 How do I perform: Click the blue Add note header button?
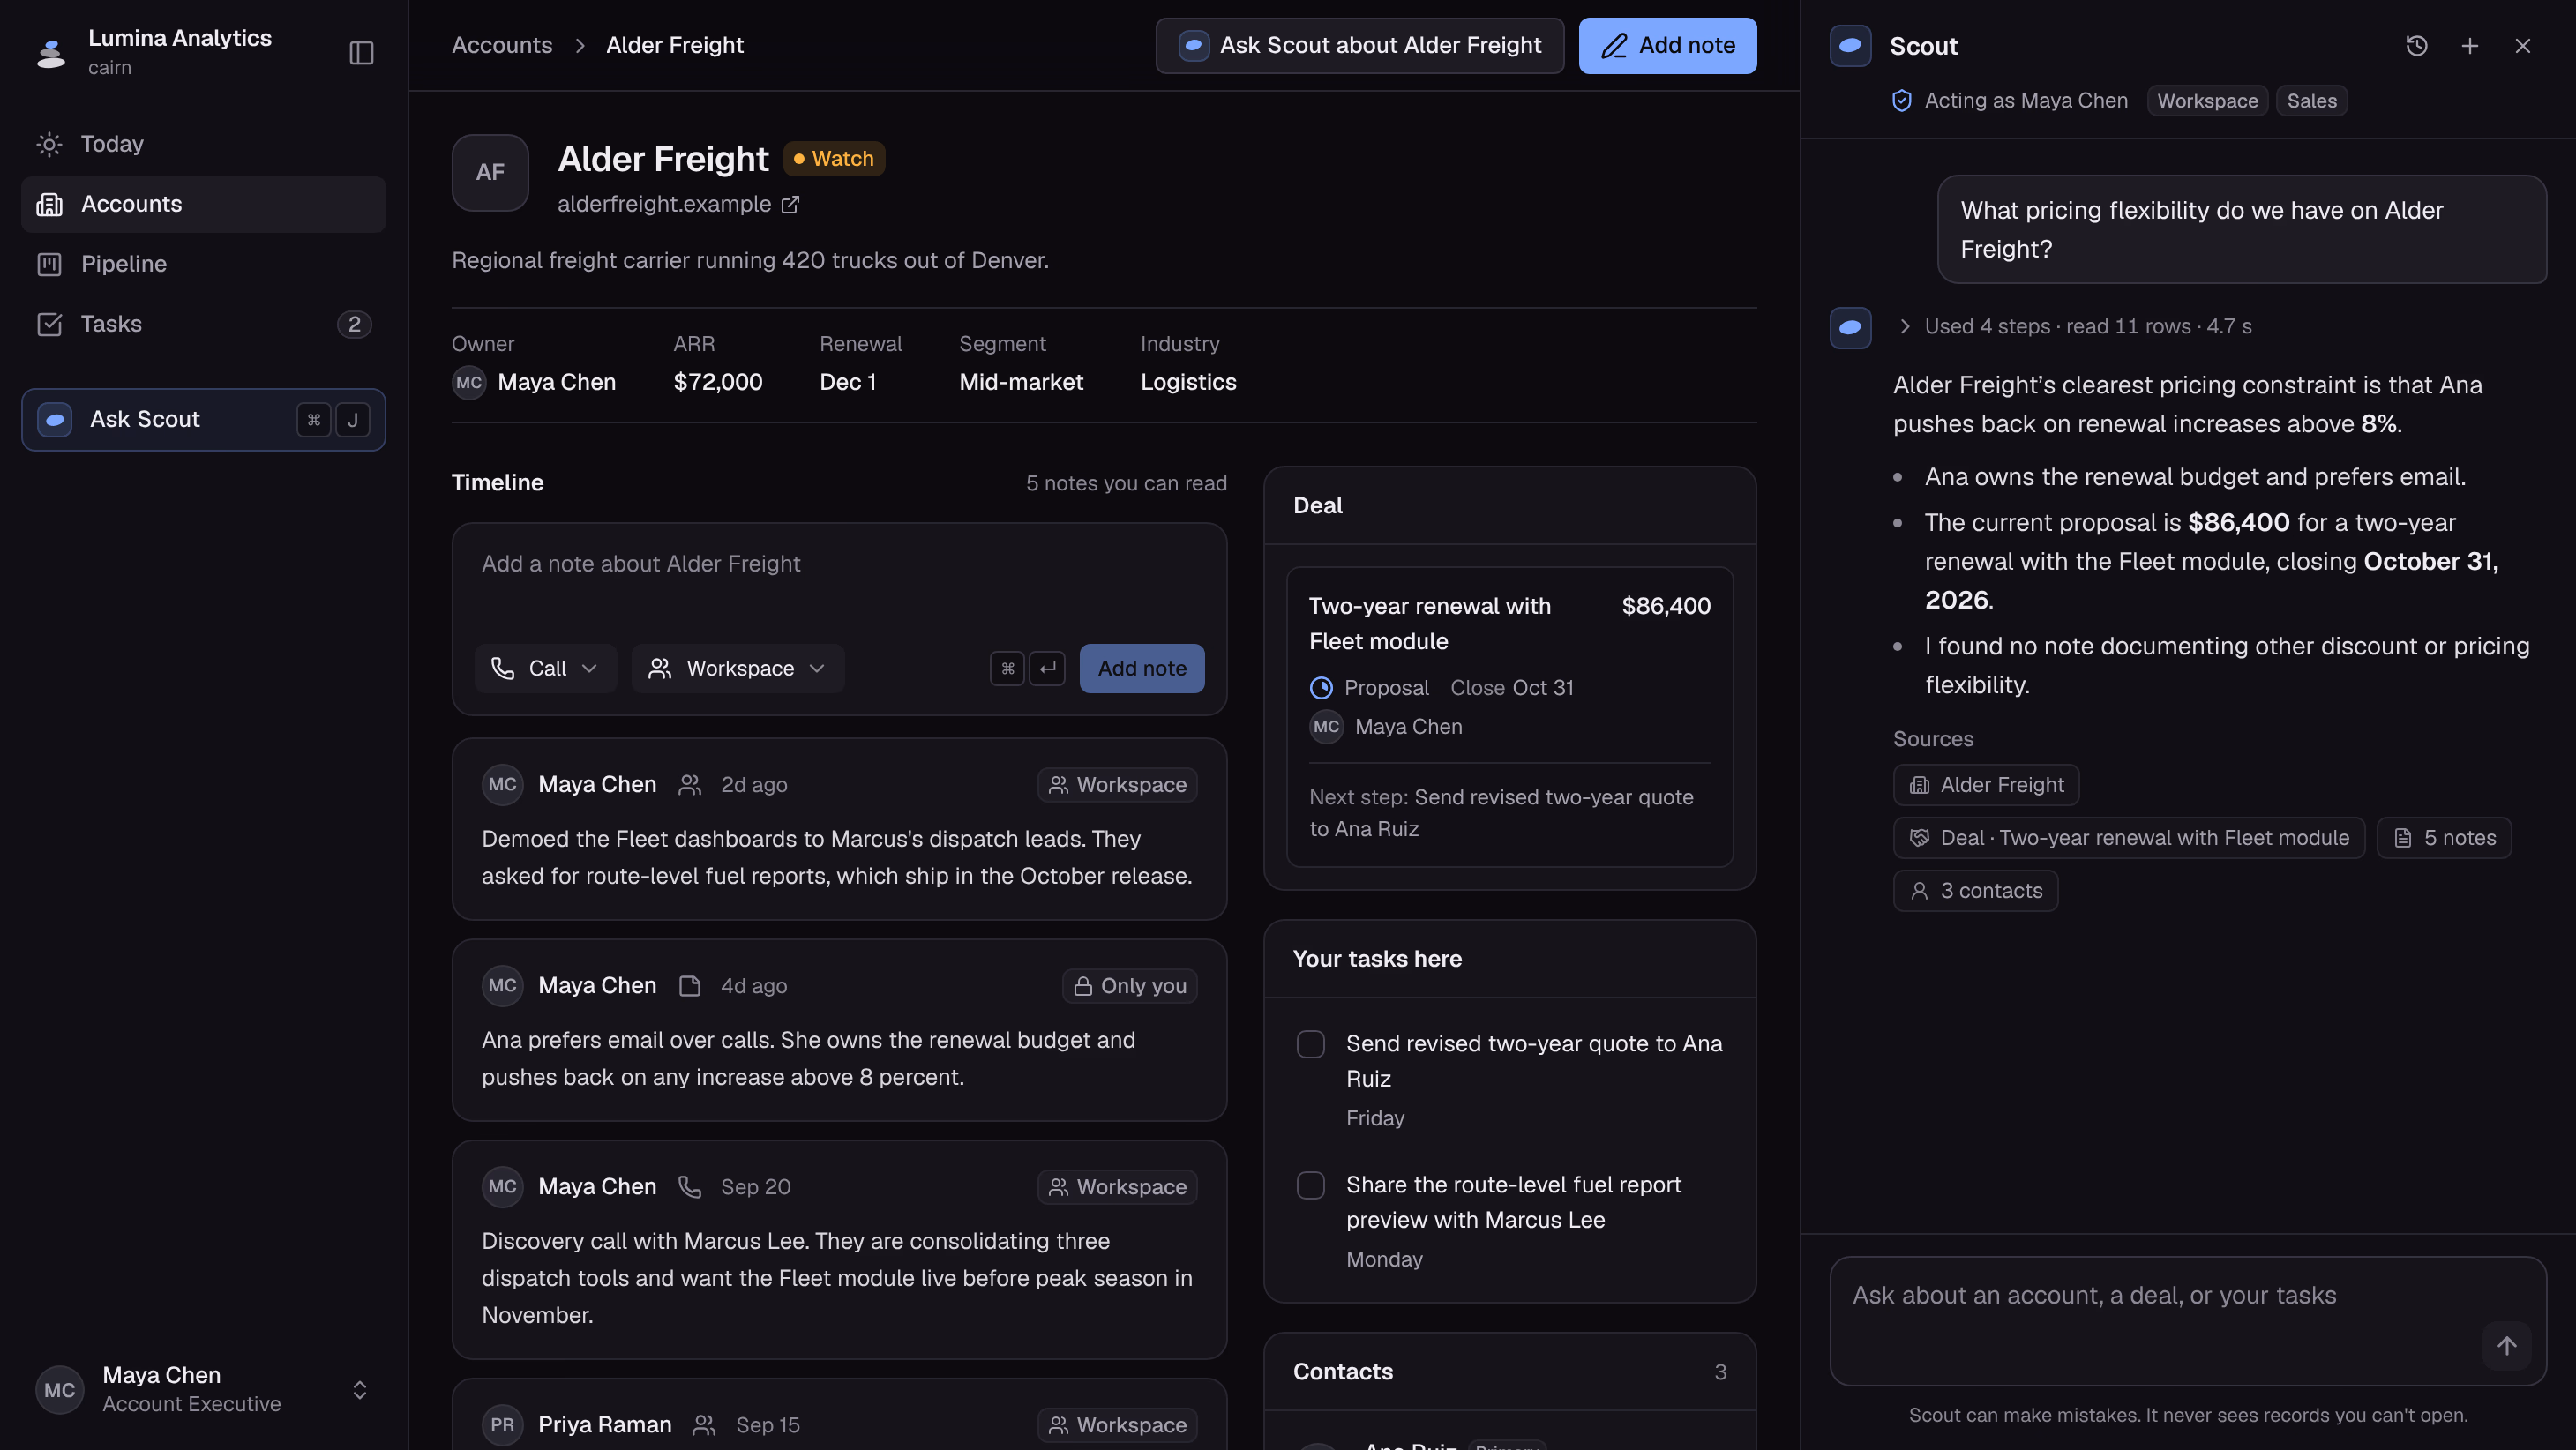1667,45
